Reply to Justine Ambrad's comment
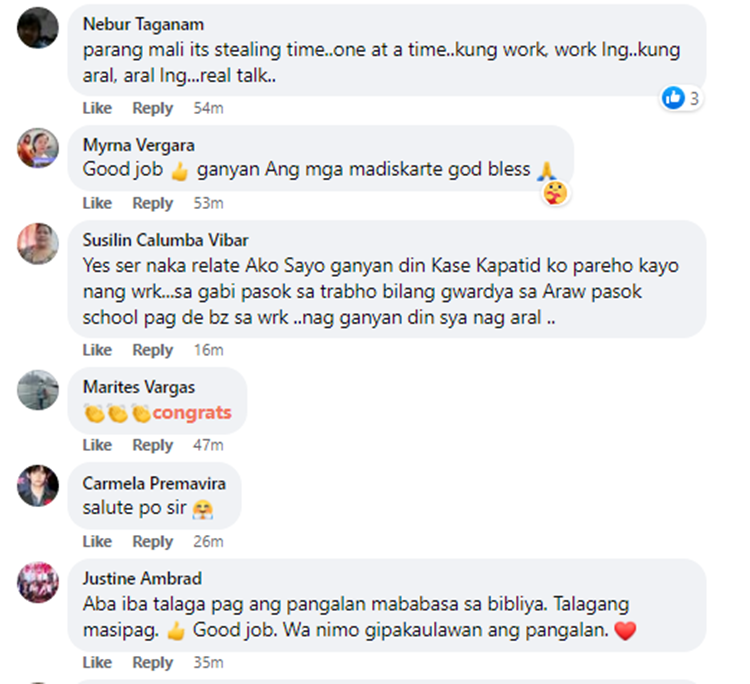This screenshot has width=750, height=684. pyautogui.click(x=153, y=662)
